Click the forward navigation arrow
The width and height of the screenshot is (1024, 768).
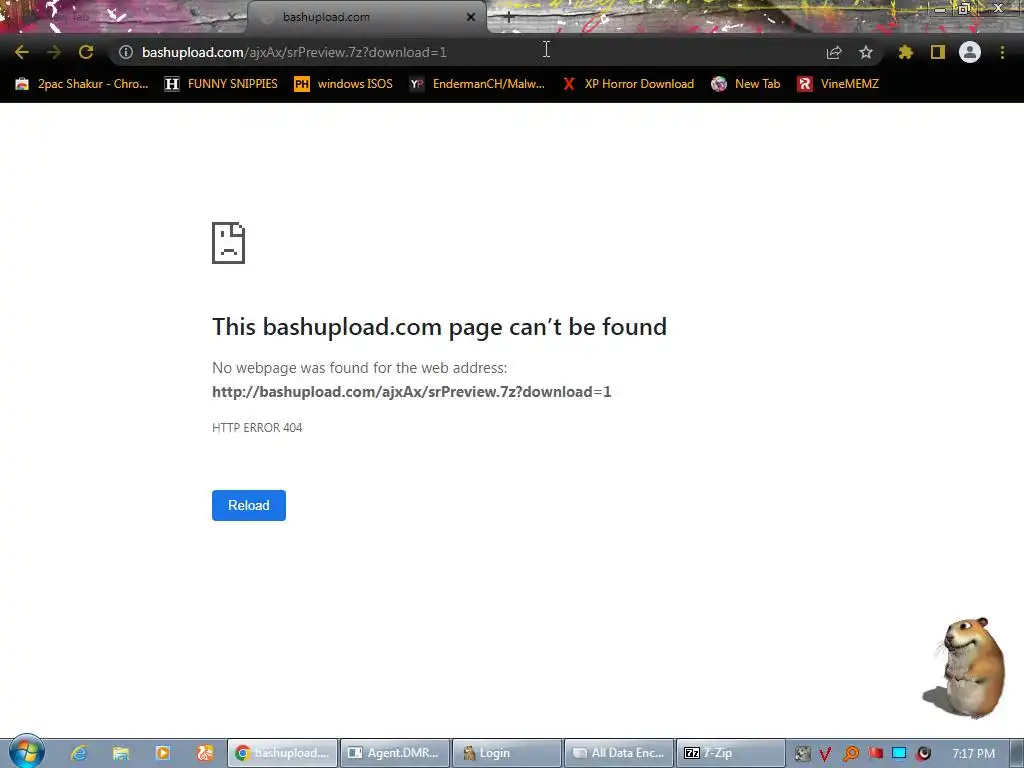[x=54, y=52]
